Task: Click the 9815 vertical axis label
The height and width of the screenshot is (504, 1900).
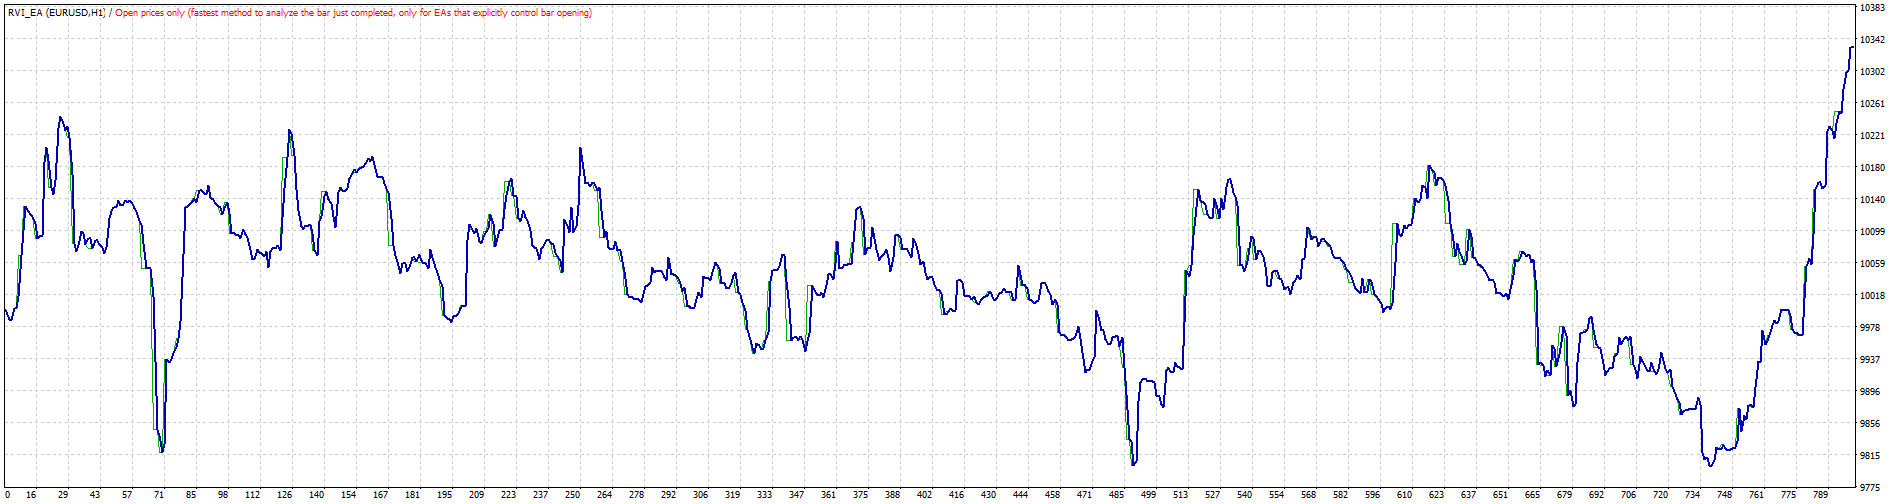Action: pos(1869,456)
